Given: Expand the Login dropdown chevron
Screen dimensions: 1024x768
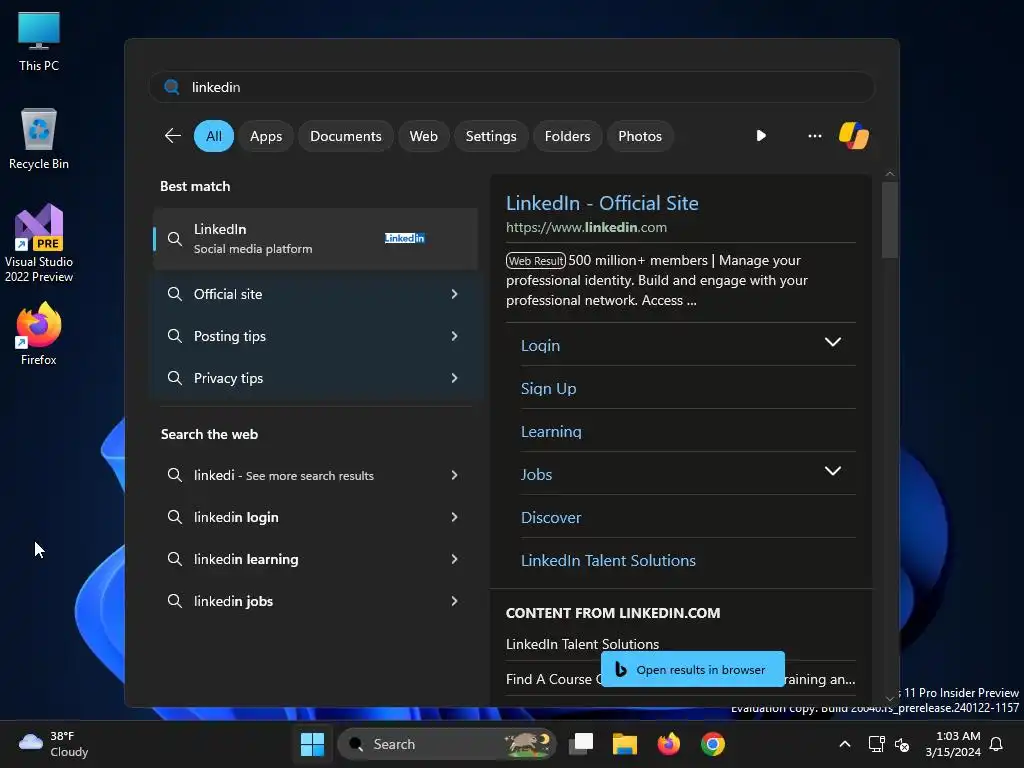Looking at the screenshot, I should [833, 342].
